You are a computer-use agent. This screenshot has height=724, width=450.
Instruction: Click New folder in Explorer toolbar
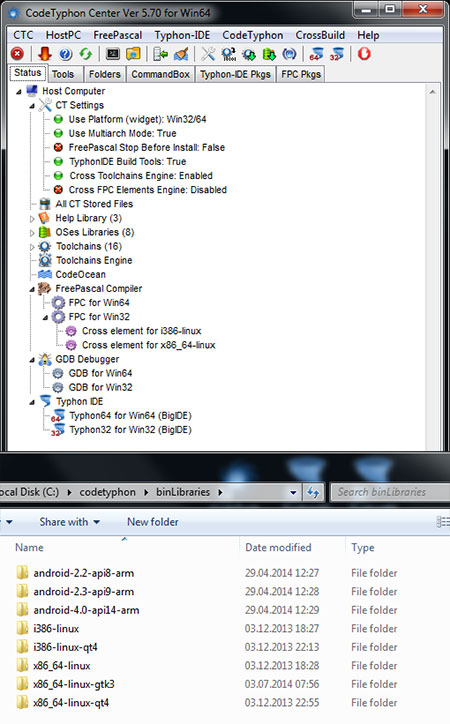(x=153, y=522)
